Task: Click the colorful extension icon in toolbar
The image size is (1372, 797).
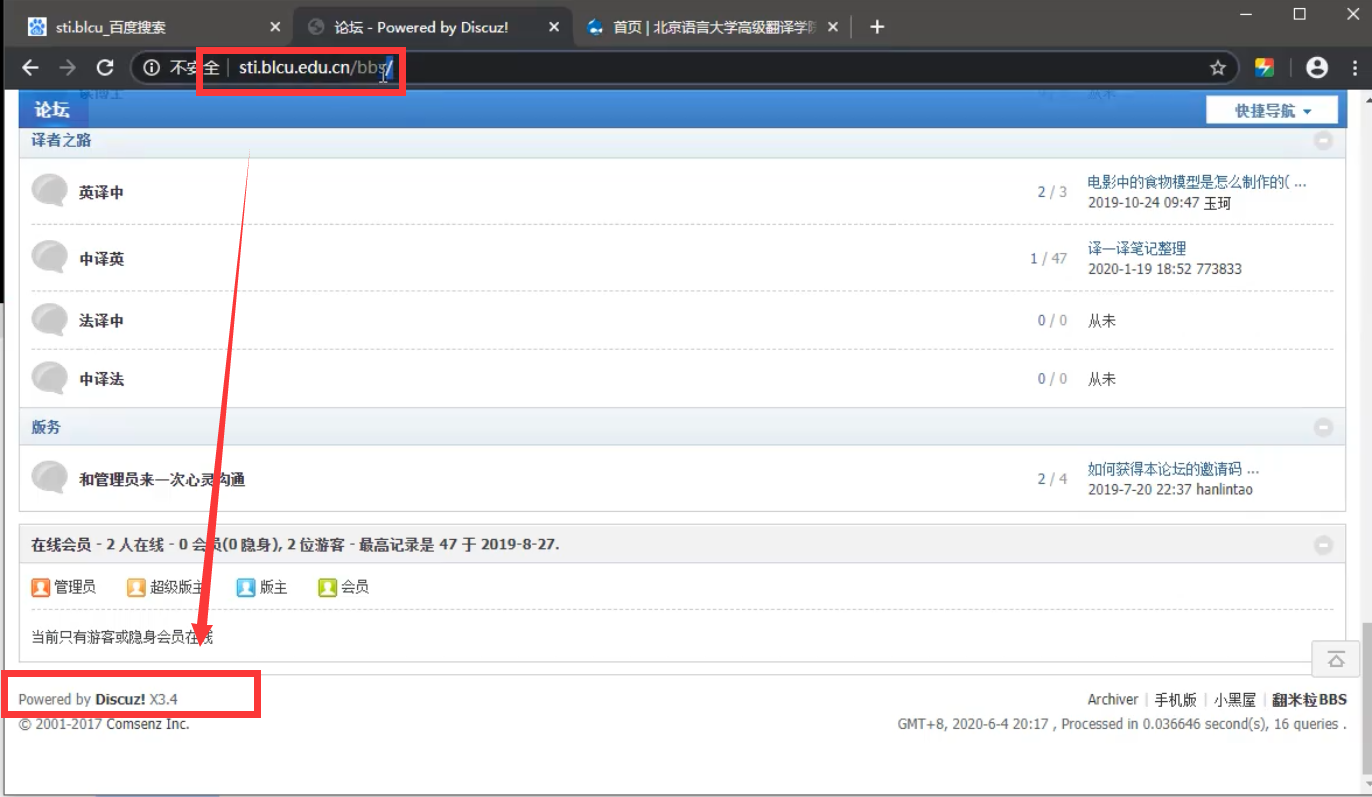Action: (x=1265, y=67)
